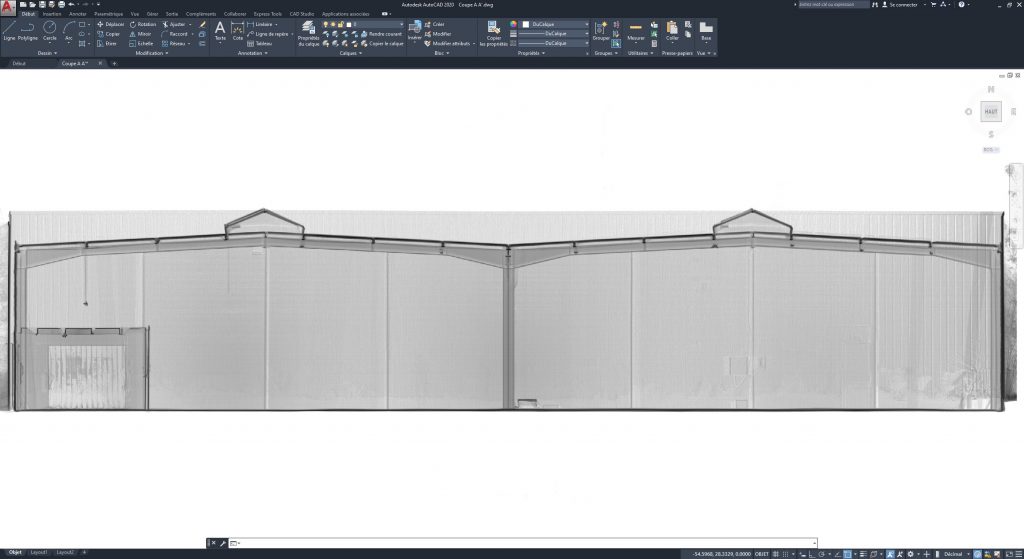This screenshot has height=559, width=1024.
Task: Click the Étirer command
Action: (107, 44)
